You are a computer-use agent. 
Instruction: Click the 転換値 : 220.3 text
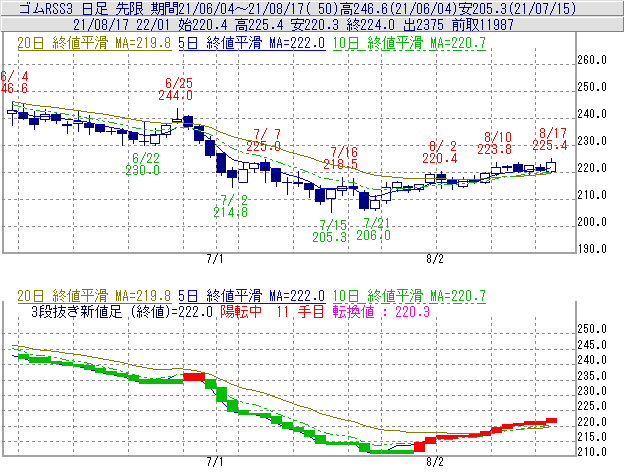[381, 311]
